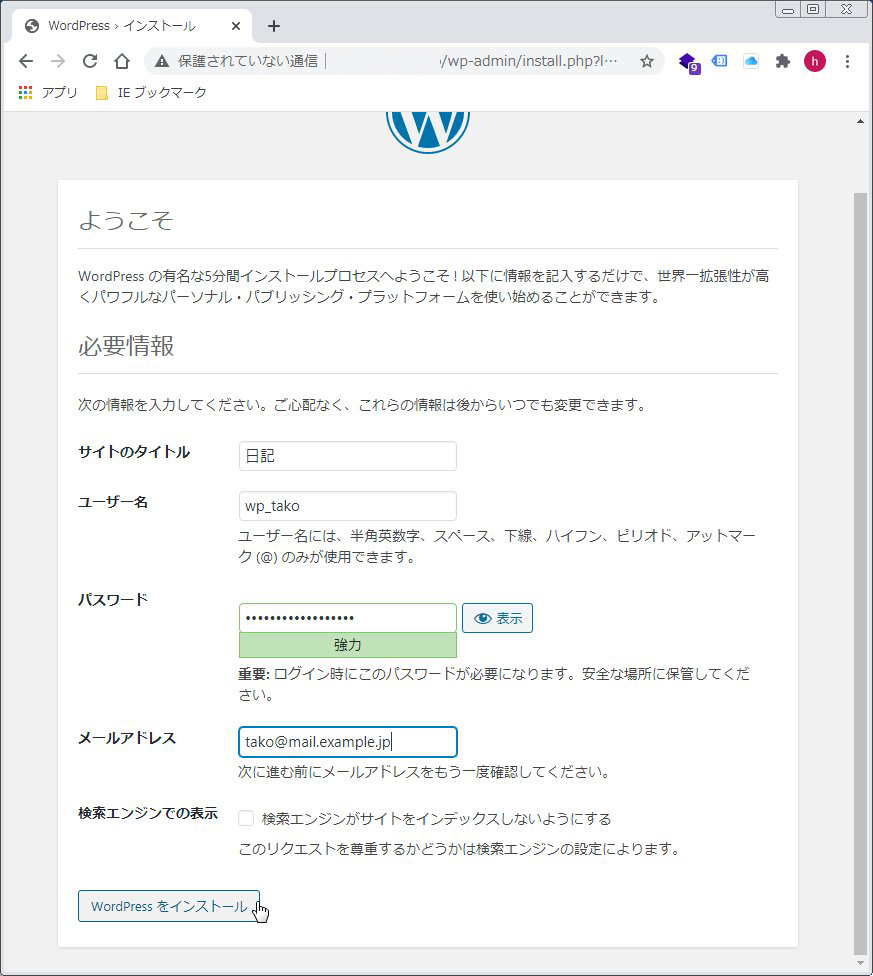Click the 保護されていない通信 text
The height and width of the screenshot is (976, 873).
(x=248, y=61)
